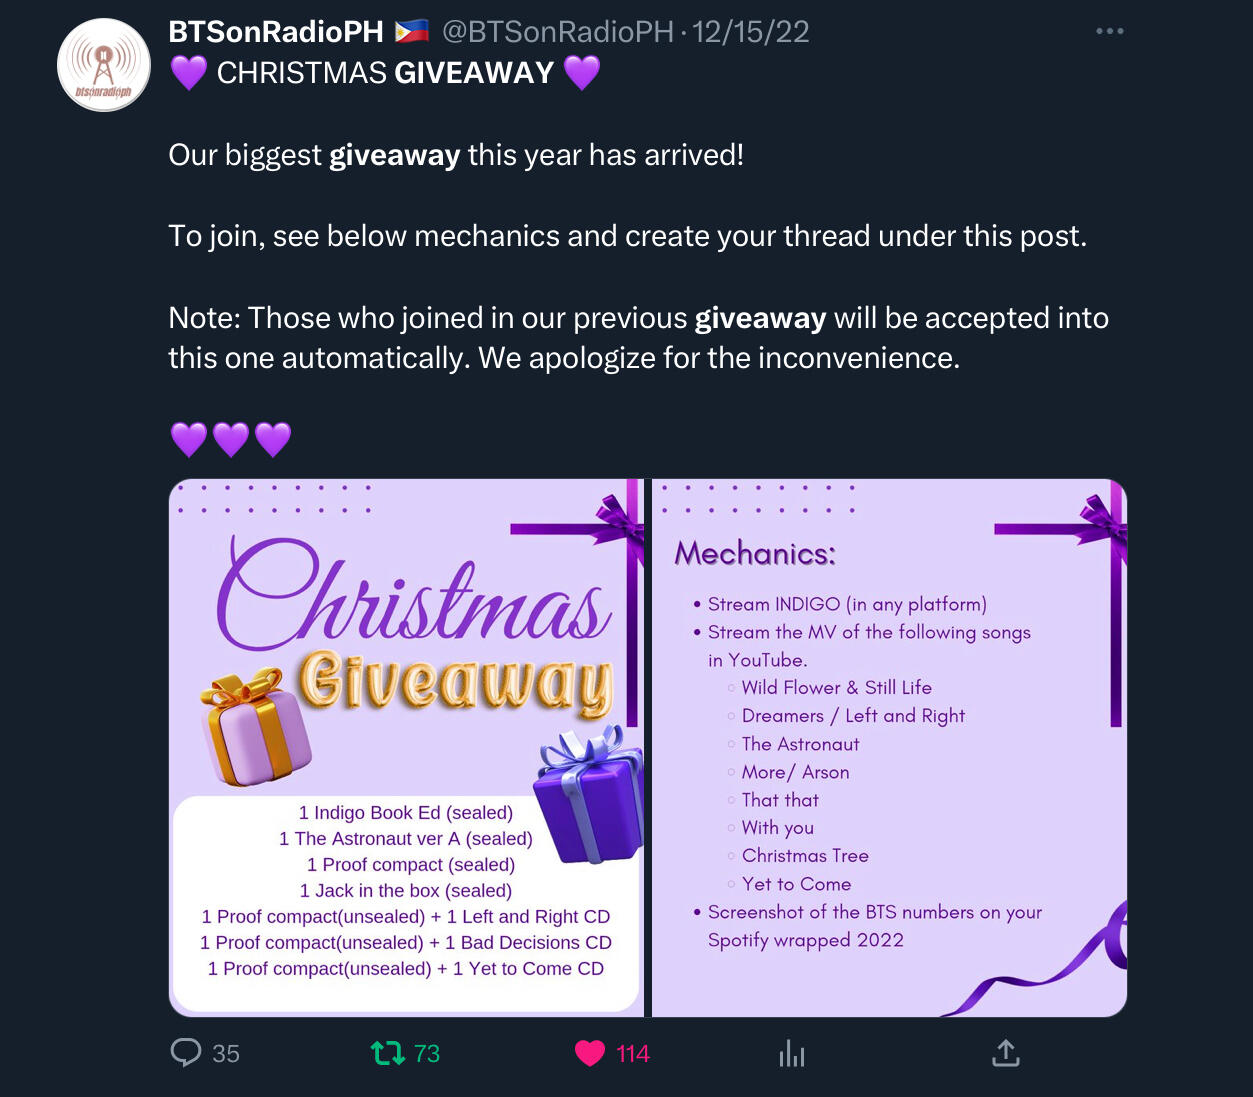
Task: Open the Christmas Giveaway prize image
Action: 408,748
